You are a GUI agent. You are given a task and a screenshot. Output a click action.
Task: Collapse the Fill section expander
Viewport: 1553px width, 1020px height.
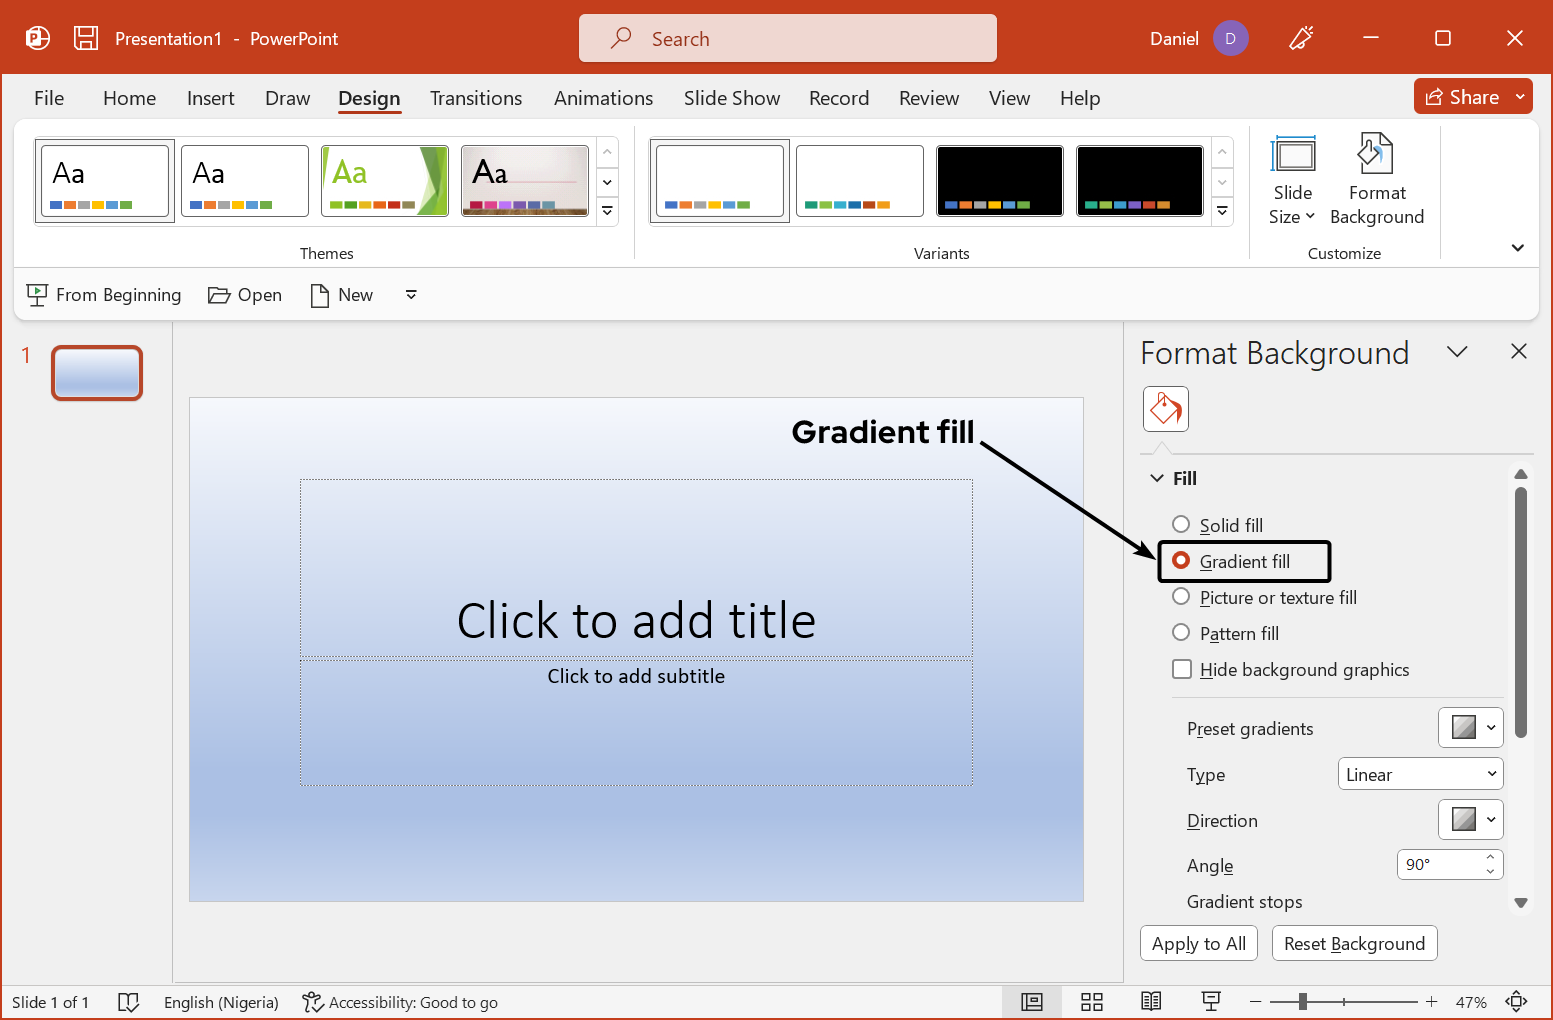[x=1157, y=479]
